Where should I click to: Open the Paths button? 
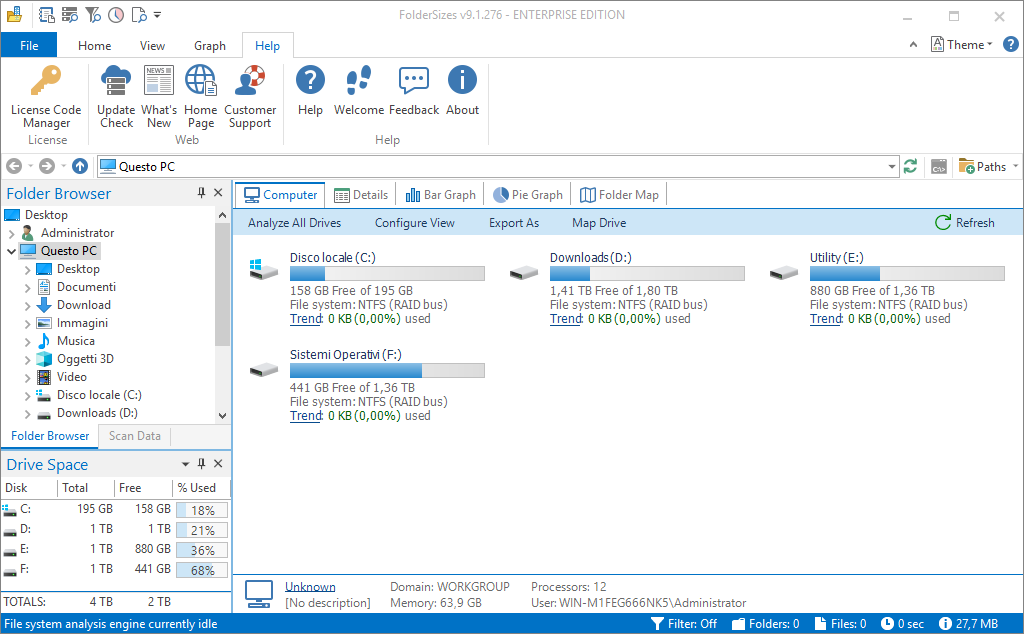[983, 166]
